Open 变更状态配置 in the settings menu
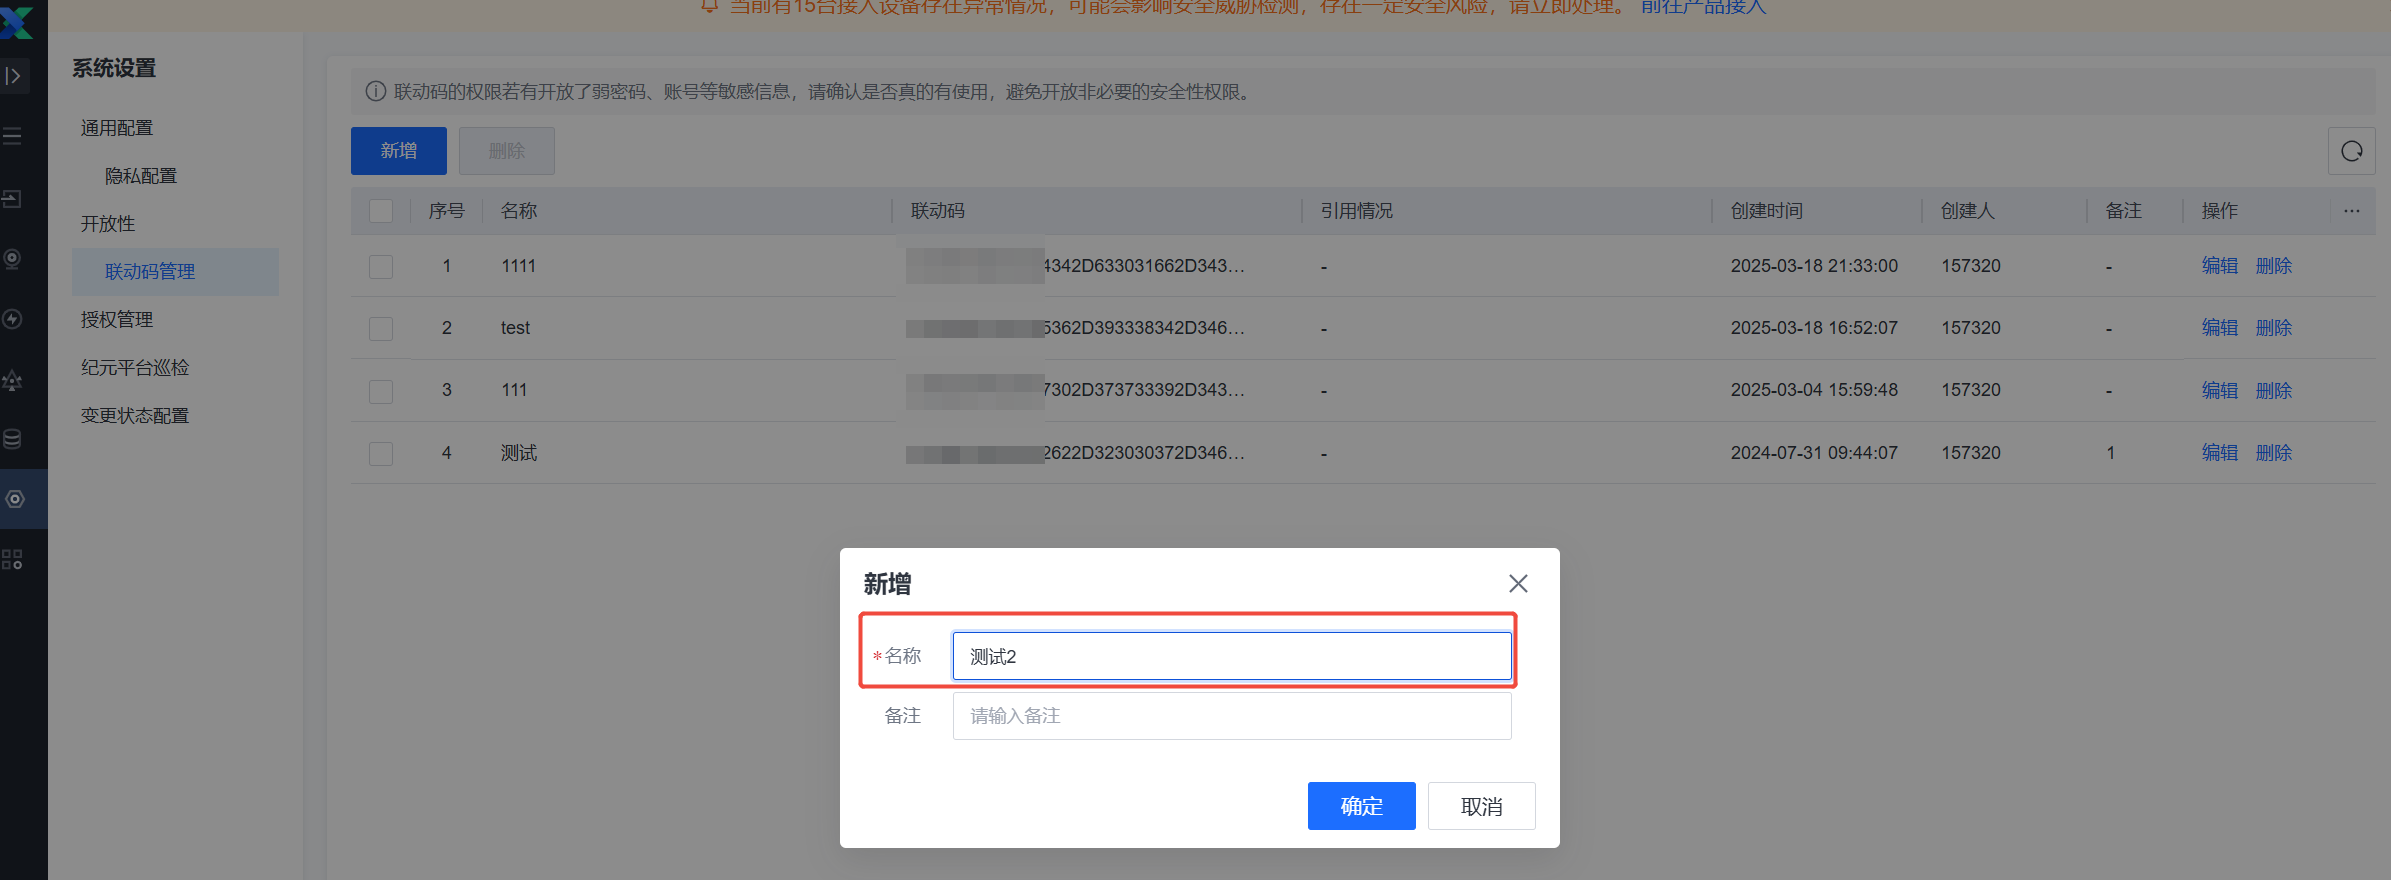Screen dimensions: 2391x880 click(x=135, y=416)
